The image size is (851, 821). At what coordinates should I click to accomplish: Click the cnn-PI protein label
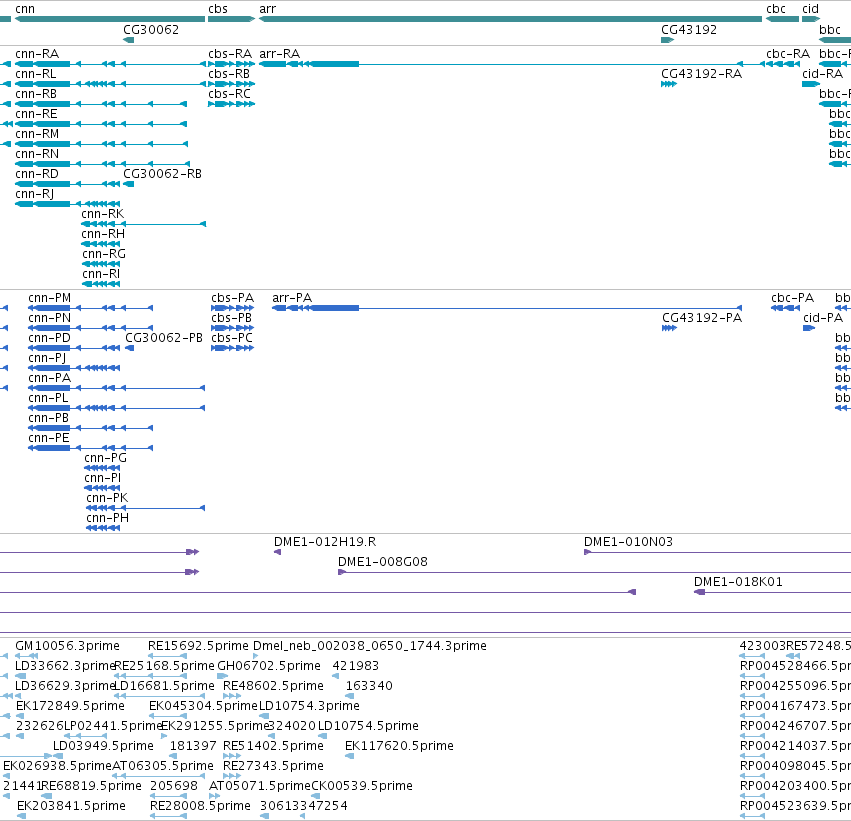click(x=103, y=478)
